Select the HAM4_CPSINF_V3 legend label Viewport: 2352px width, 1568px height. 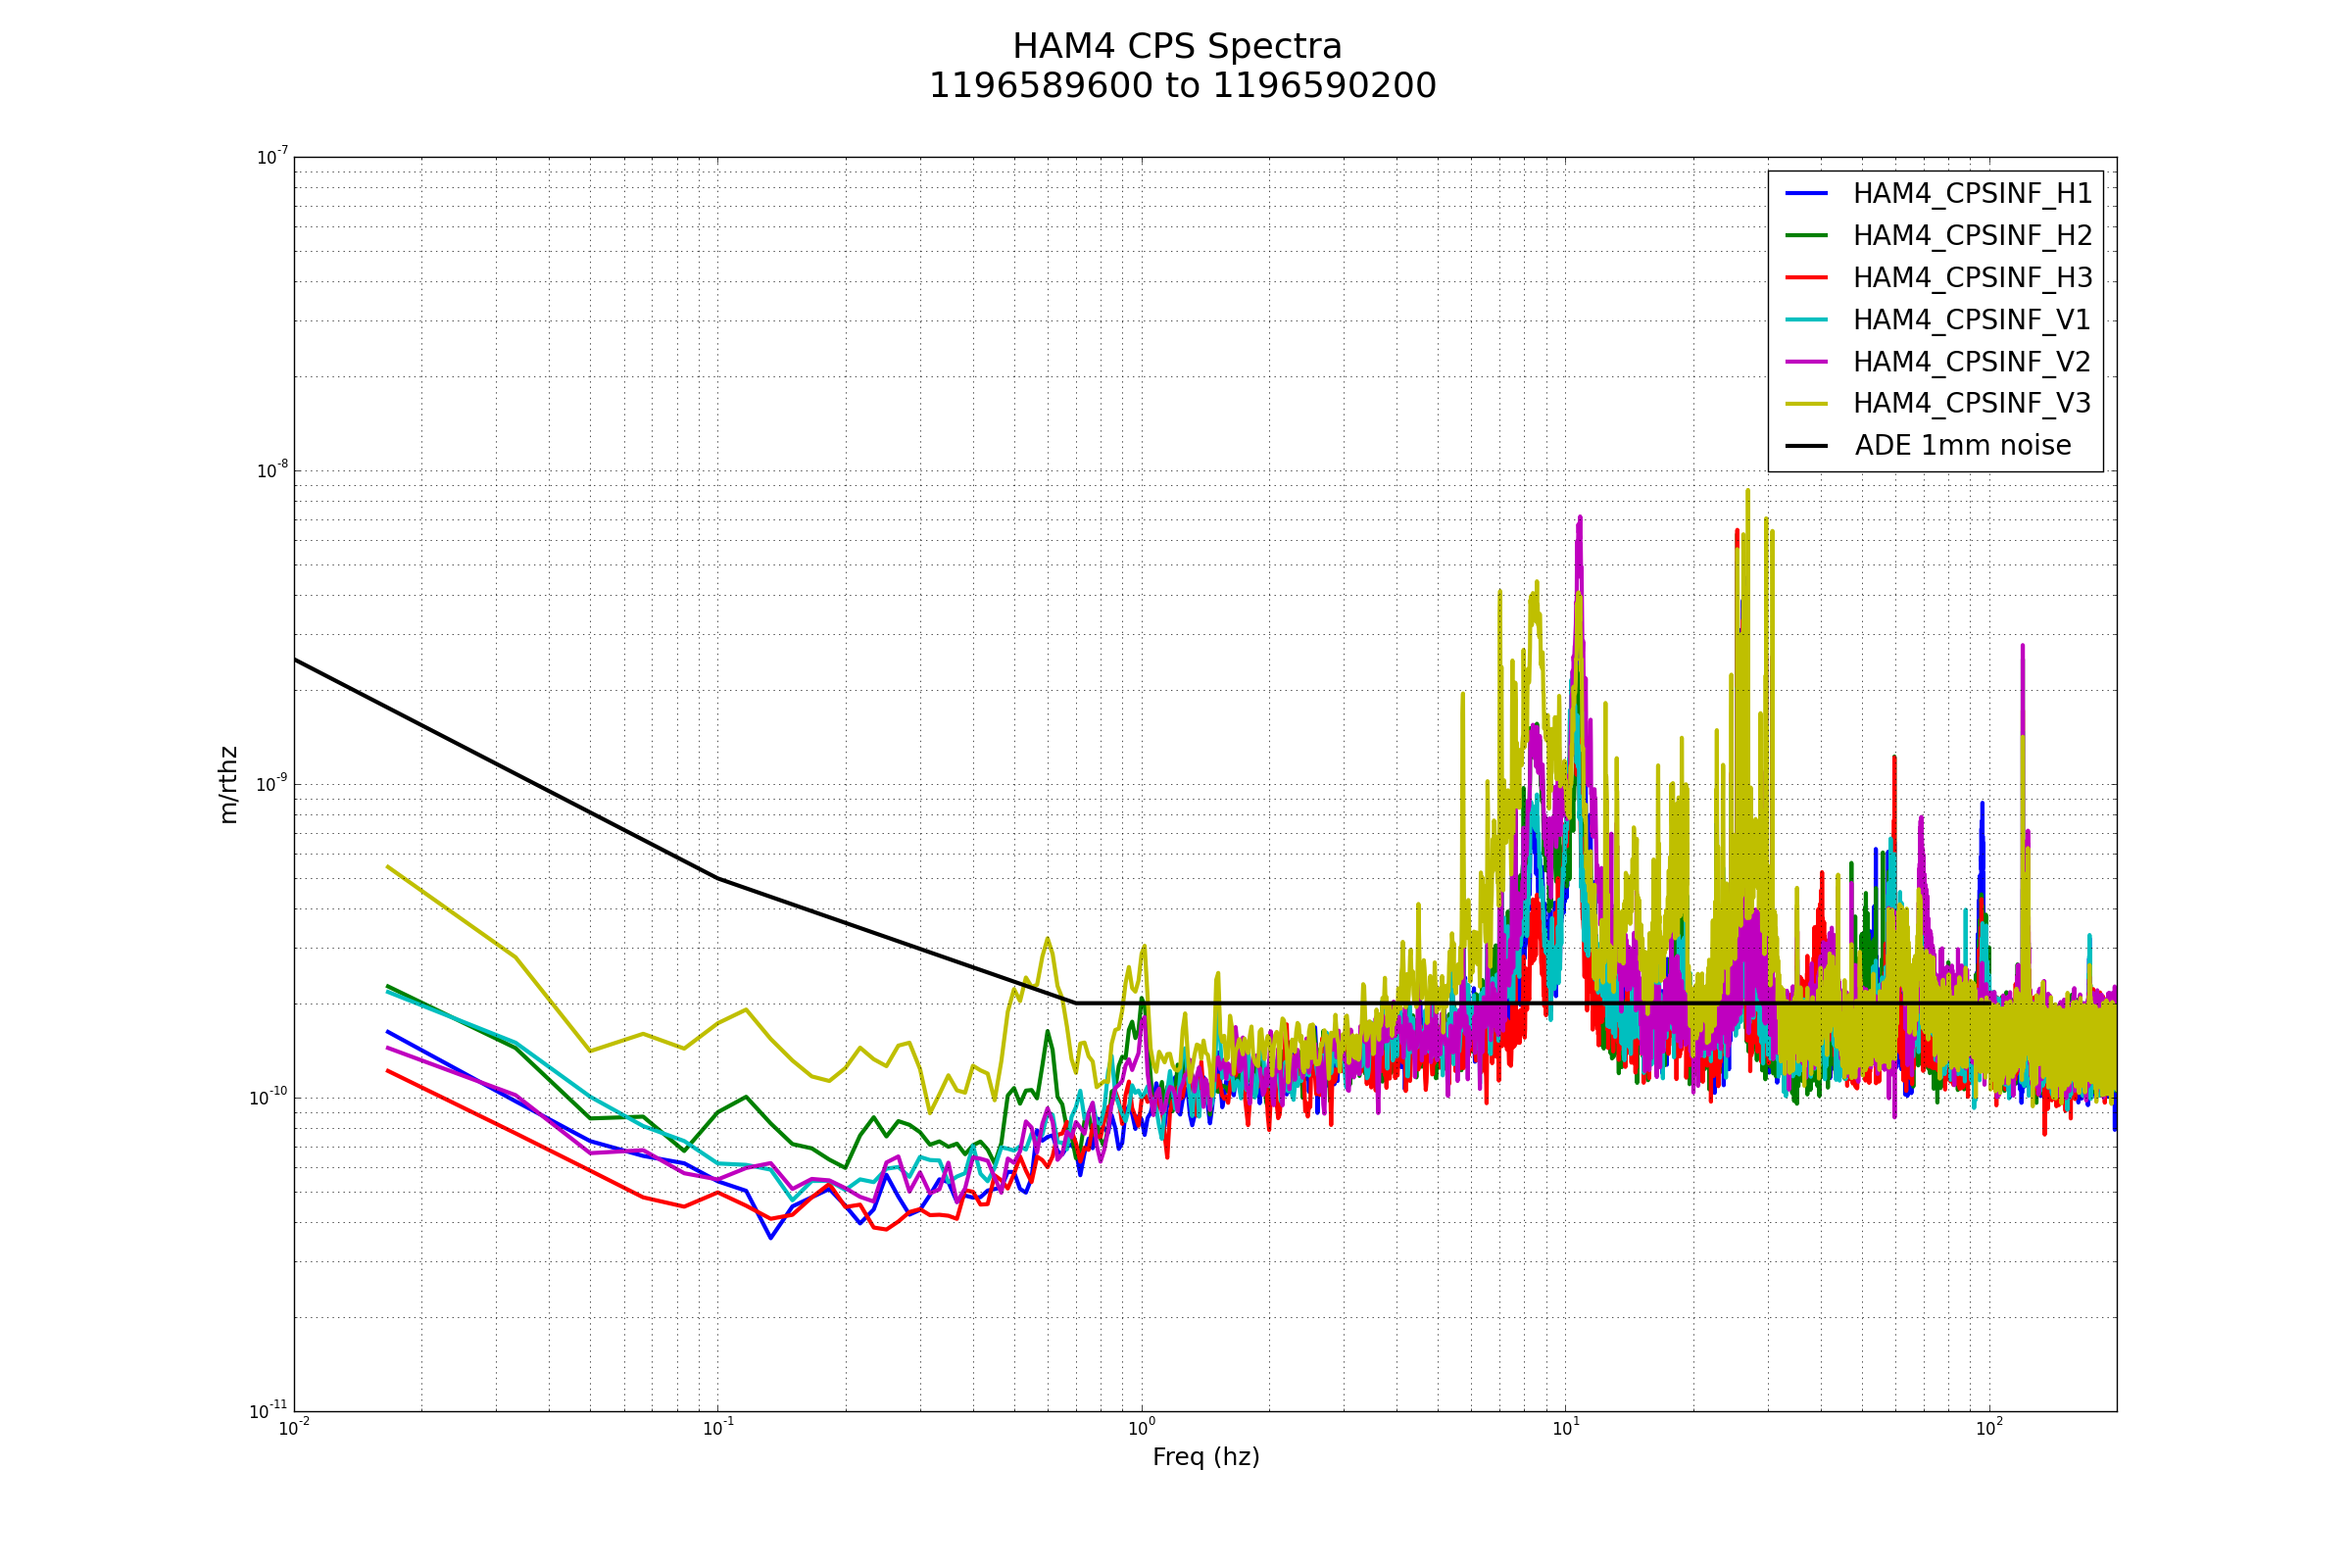pos(1971,404)
